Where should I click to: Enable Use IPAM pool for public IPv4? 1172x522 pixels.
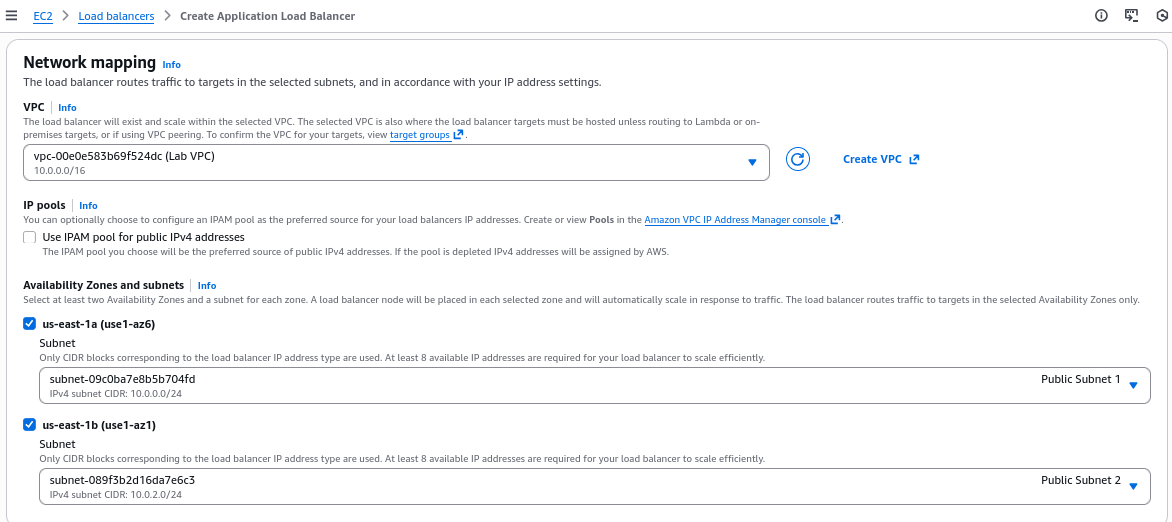30,238
